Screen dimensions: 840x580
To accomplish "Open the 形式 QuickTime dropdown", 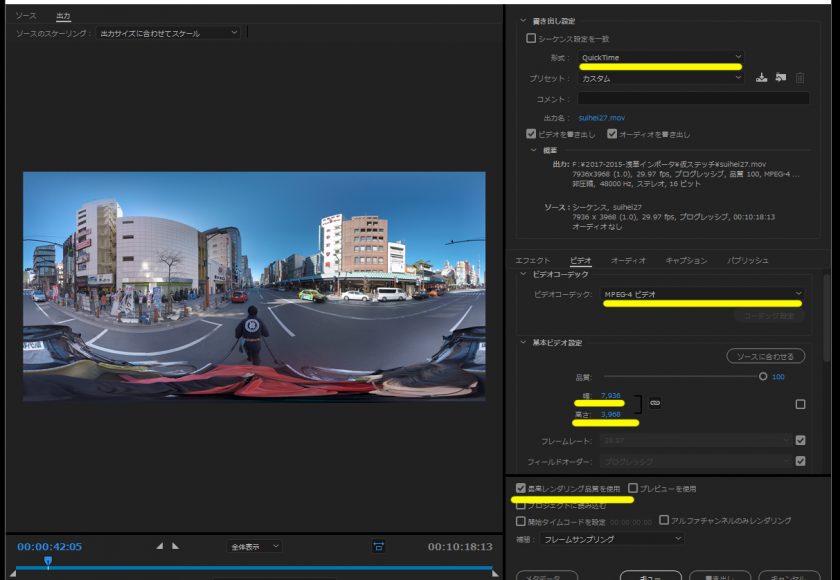I will (x=661, y=57).
